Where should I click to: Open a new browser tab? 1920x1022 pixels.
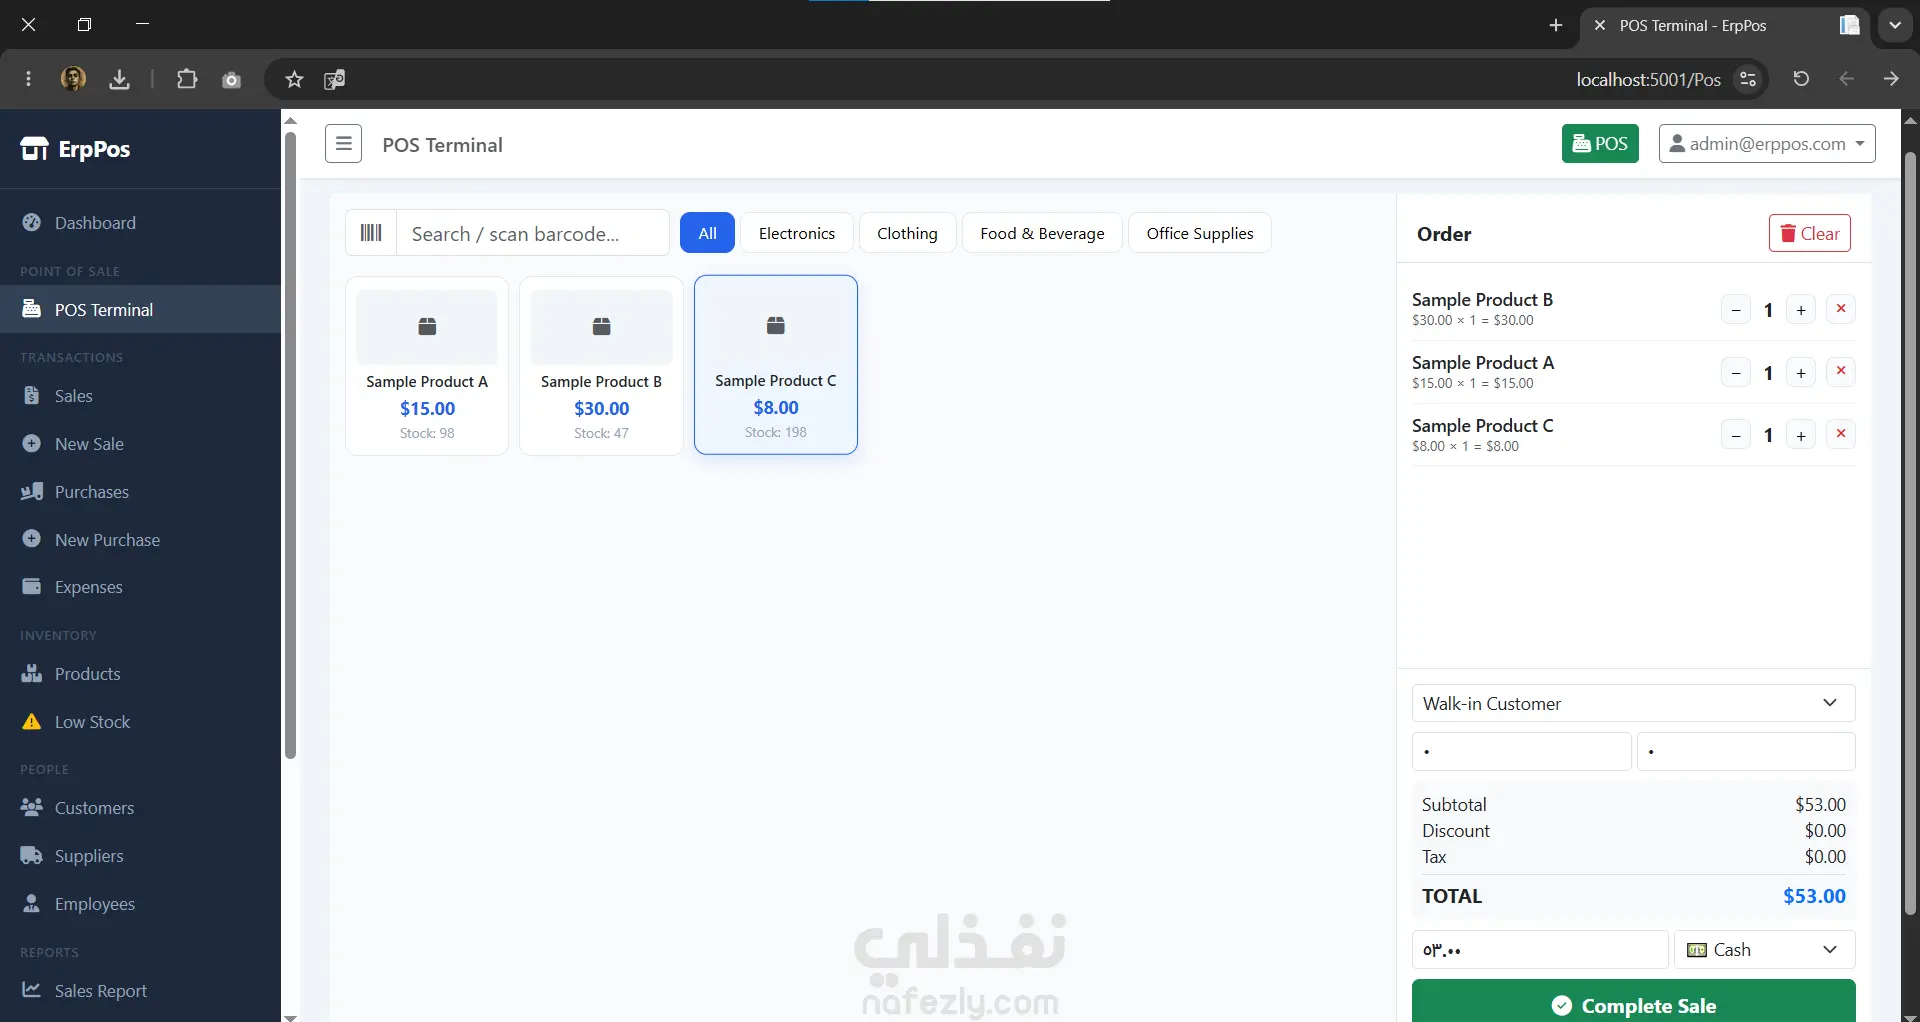click(x=1555, y=25)
